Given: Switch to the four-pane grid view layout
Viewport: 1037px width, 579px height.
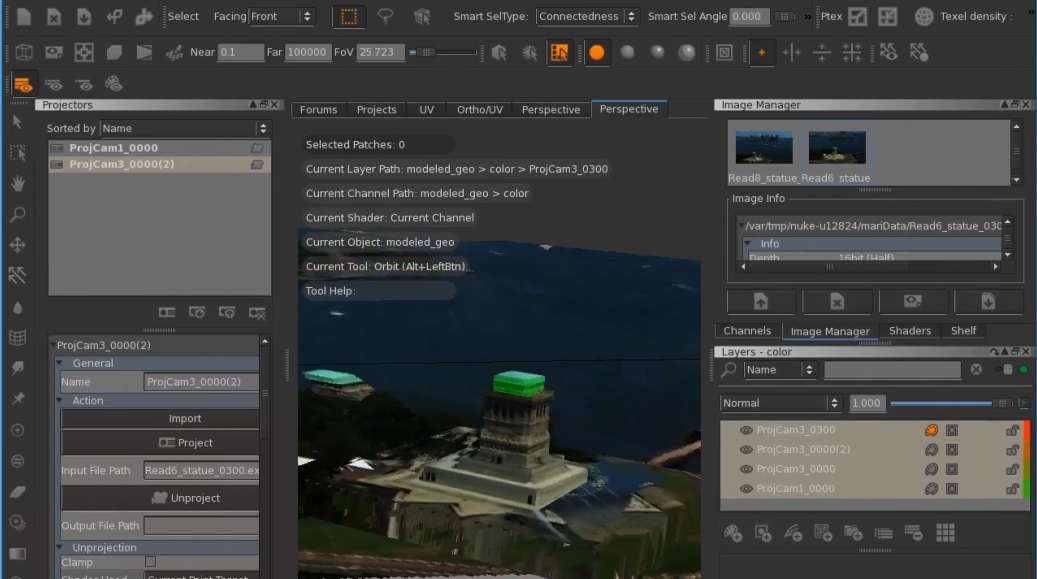Looking at the screenshot, I should 852,52.
